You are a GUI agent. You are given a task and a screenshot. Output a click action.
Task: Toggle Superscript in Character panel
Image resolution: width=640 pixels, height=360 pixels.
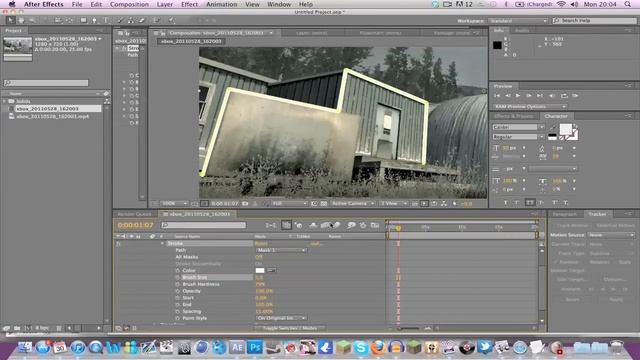(x=555, y=202)
